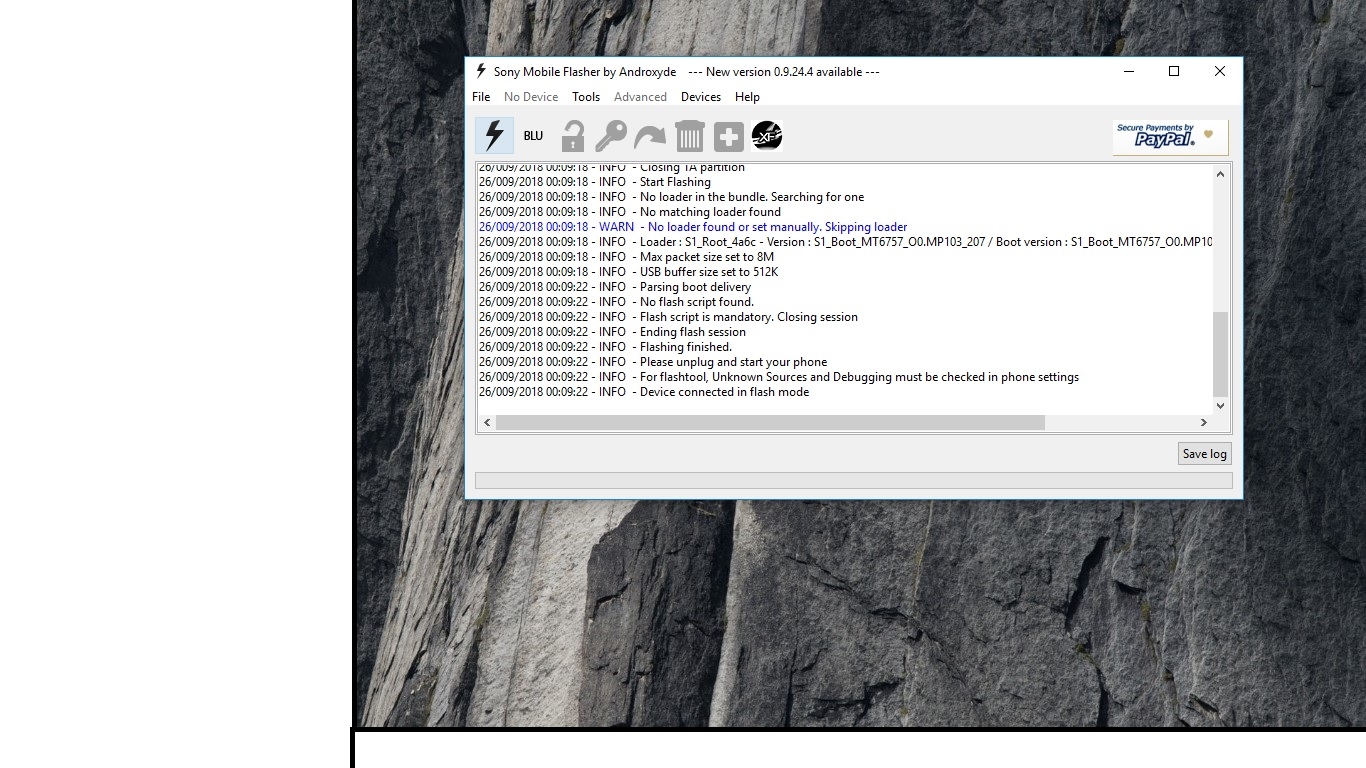The width and height of the screenshot is (1366, 768).
Task: Open the No Device menu
Action: point(531,97)
